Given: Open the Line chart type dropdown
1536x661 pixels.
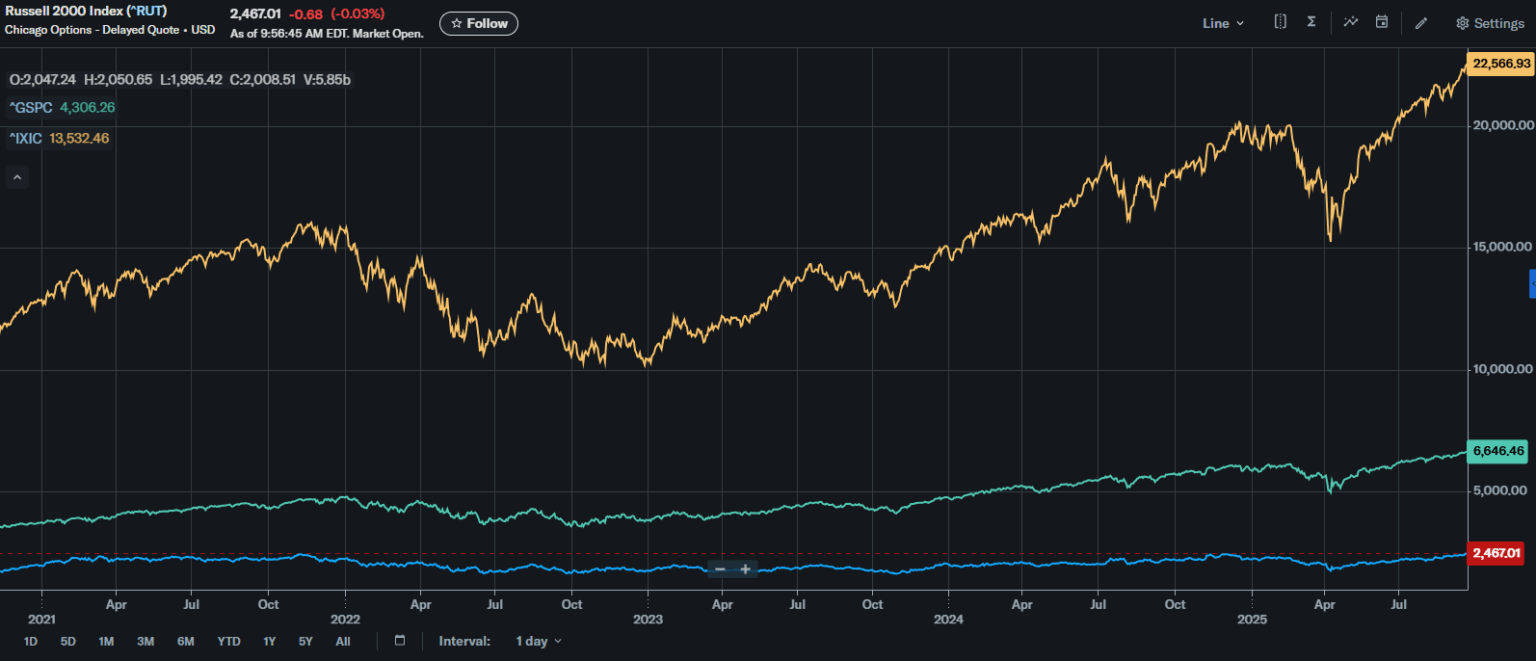Looking at the screenshot, I should coord(1221,22).
